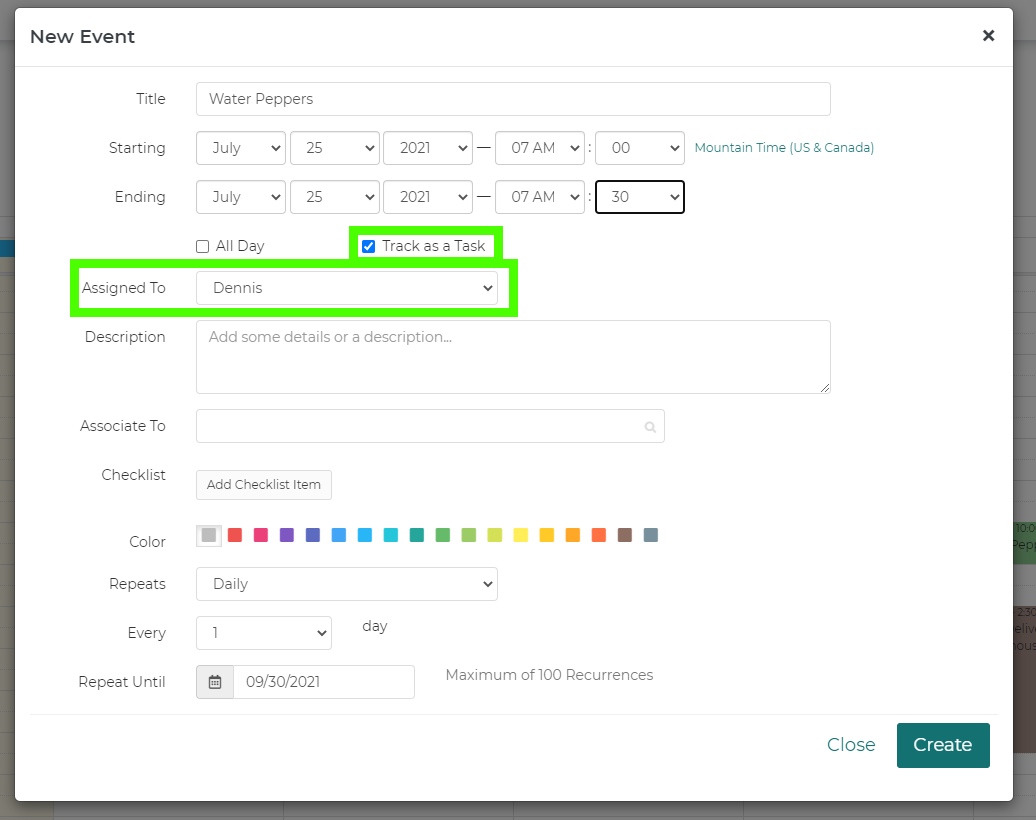The height and width of the screenshot is (820, 1036).
Task: Open the Assigned To dropdown showing Dennis
Action: [x=347, y=288]
